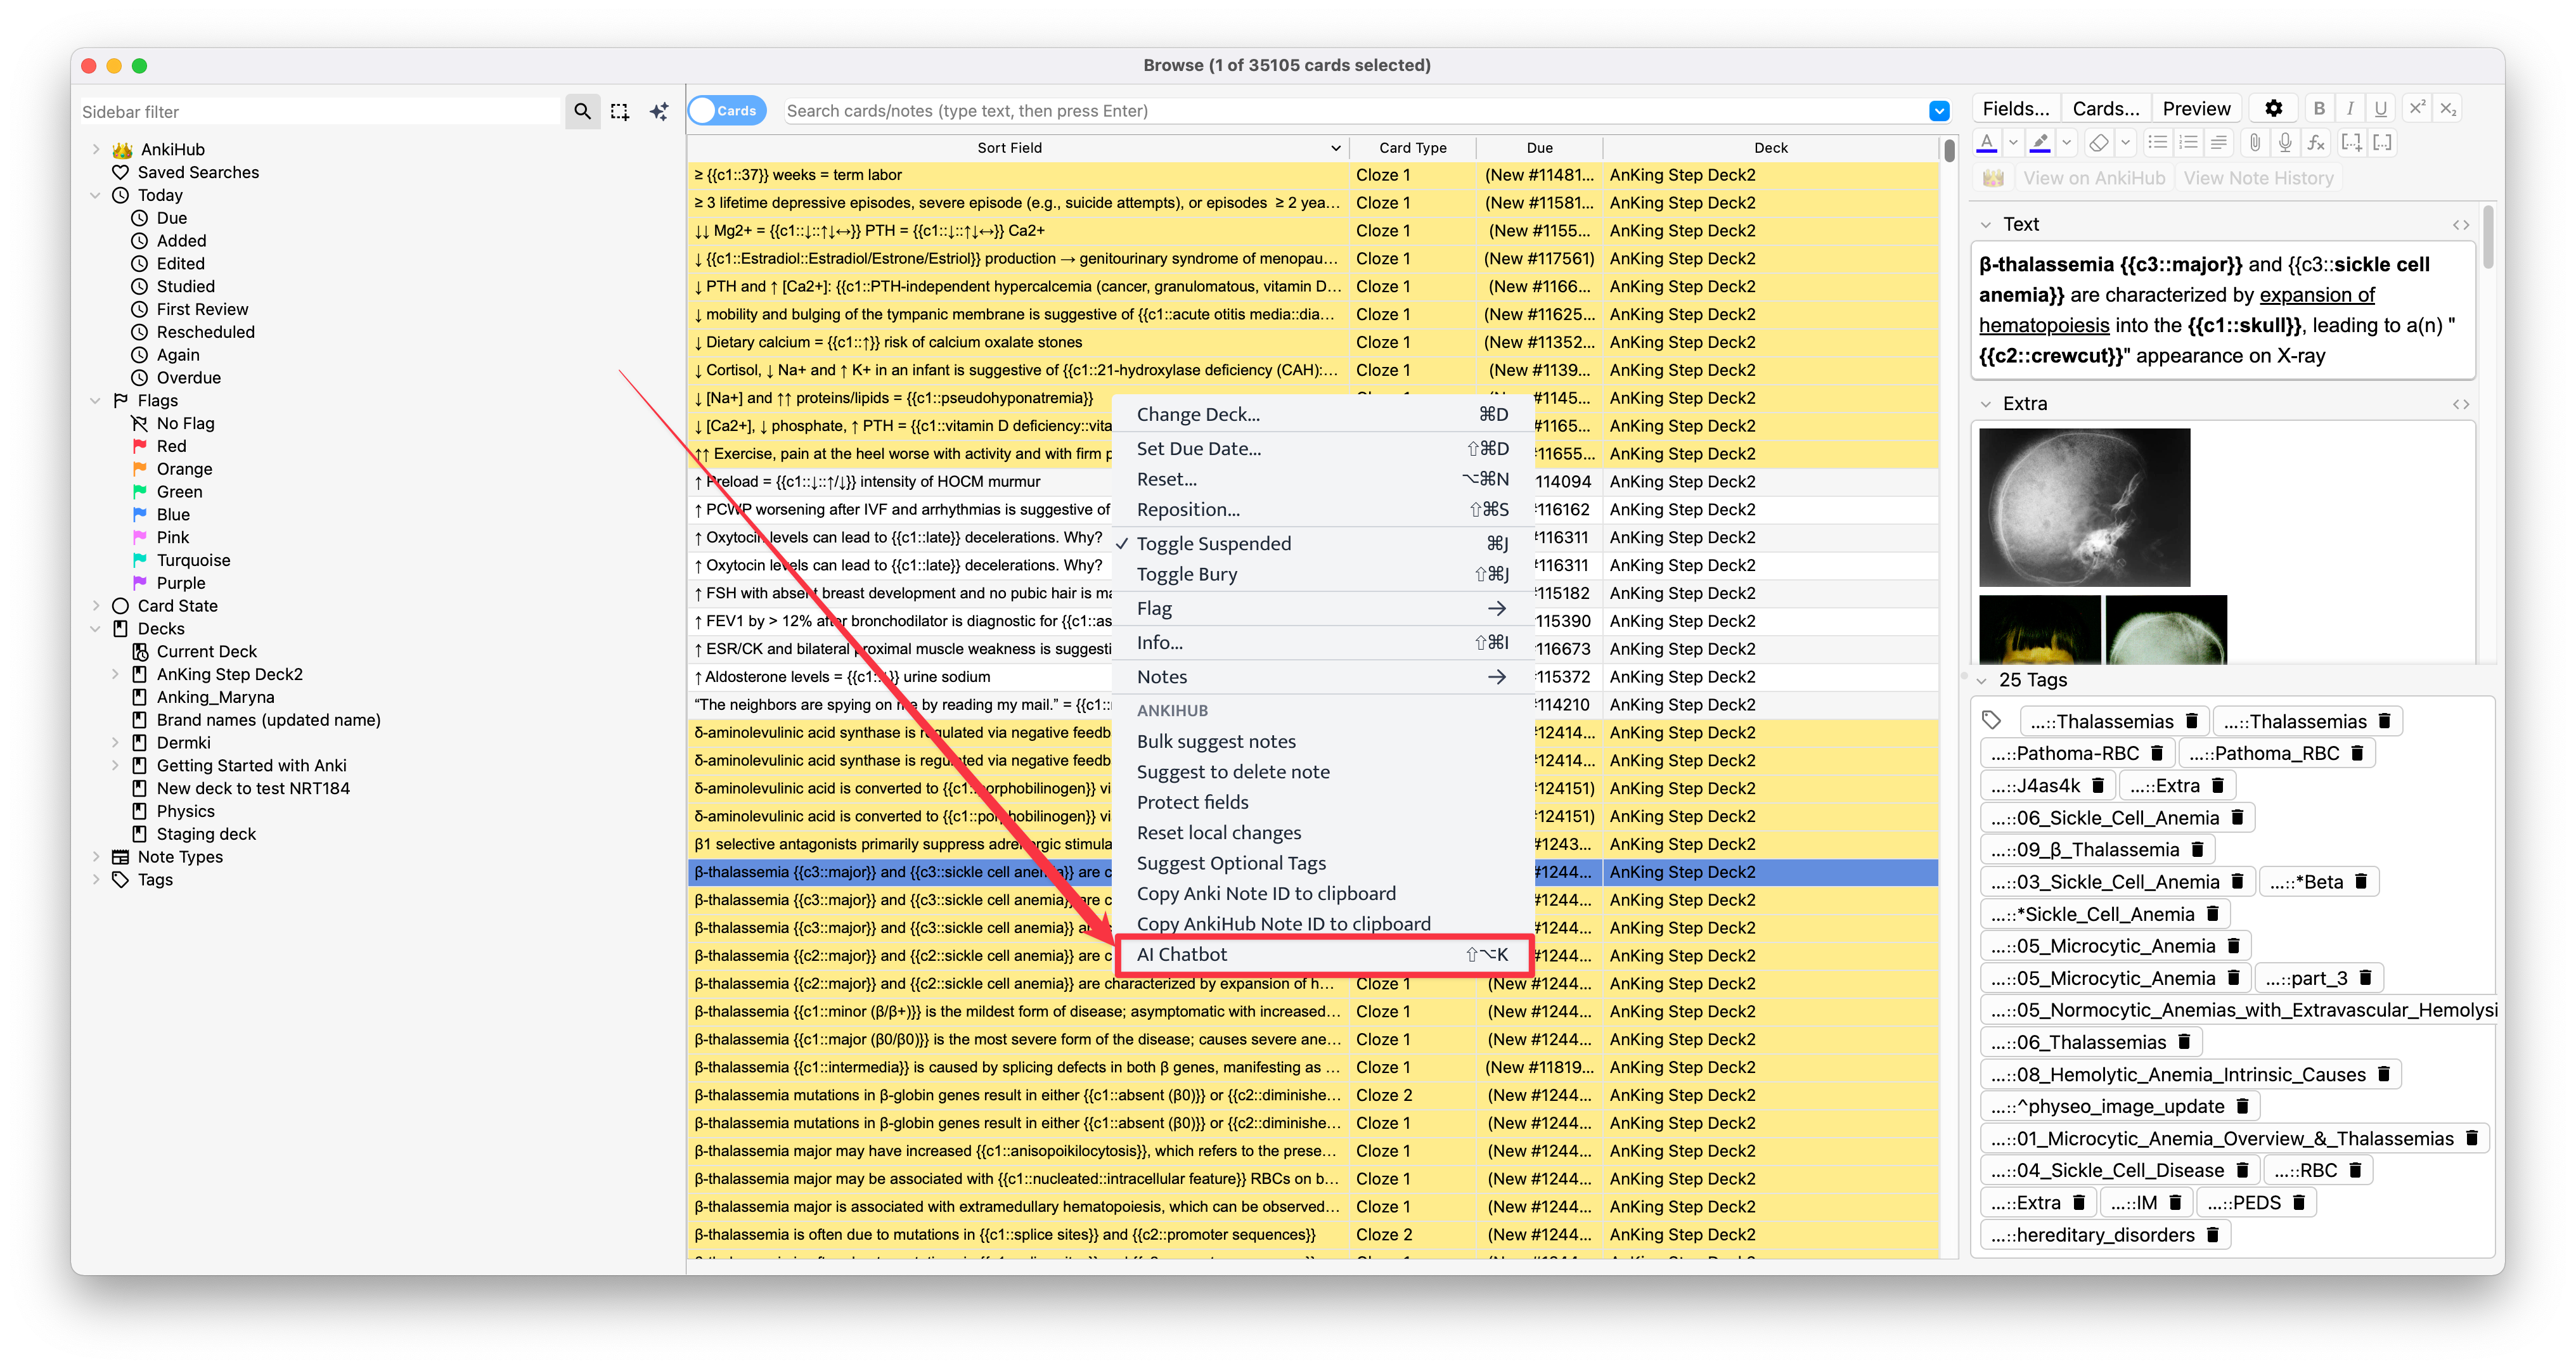
Task: Click the remove formatting eraser icon
Action: click(x=2099, y=143)
